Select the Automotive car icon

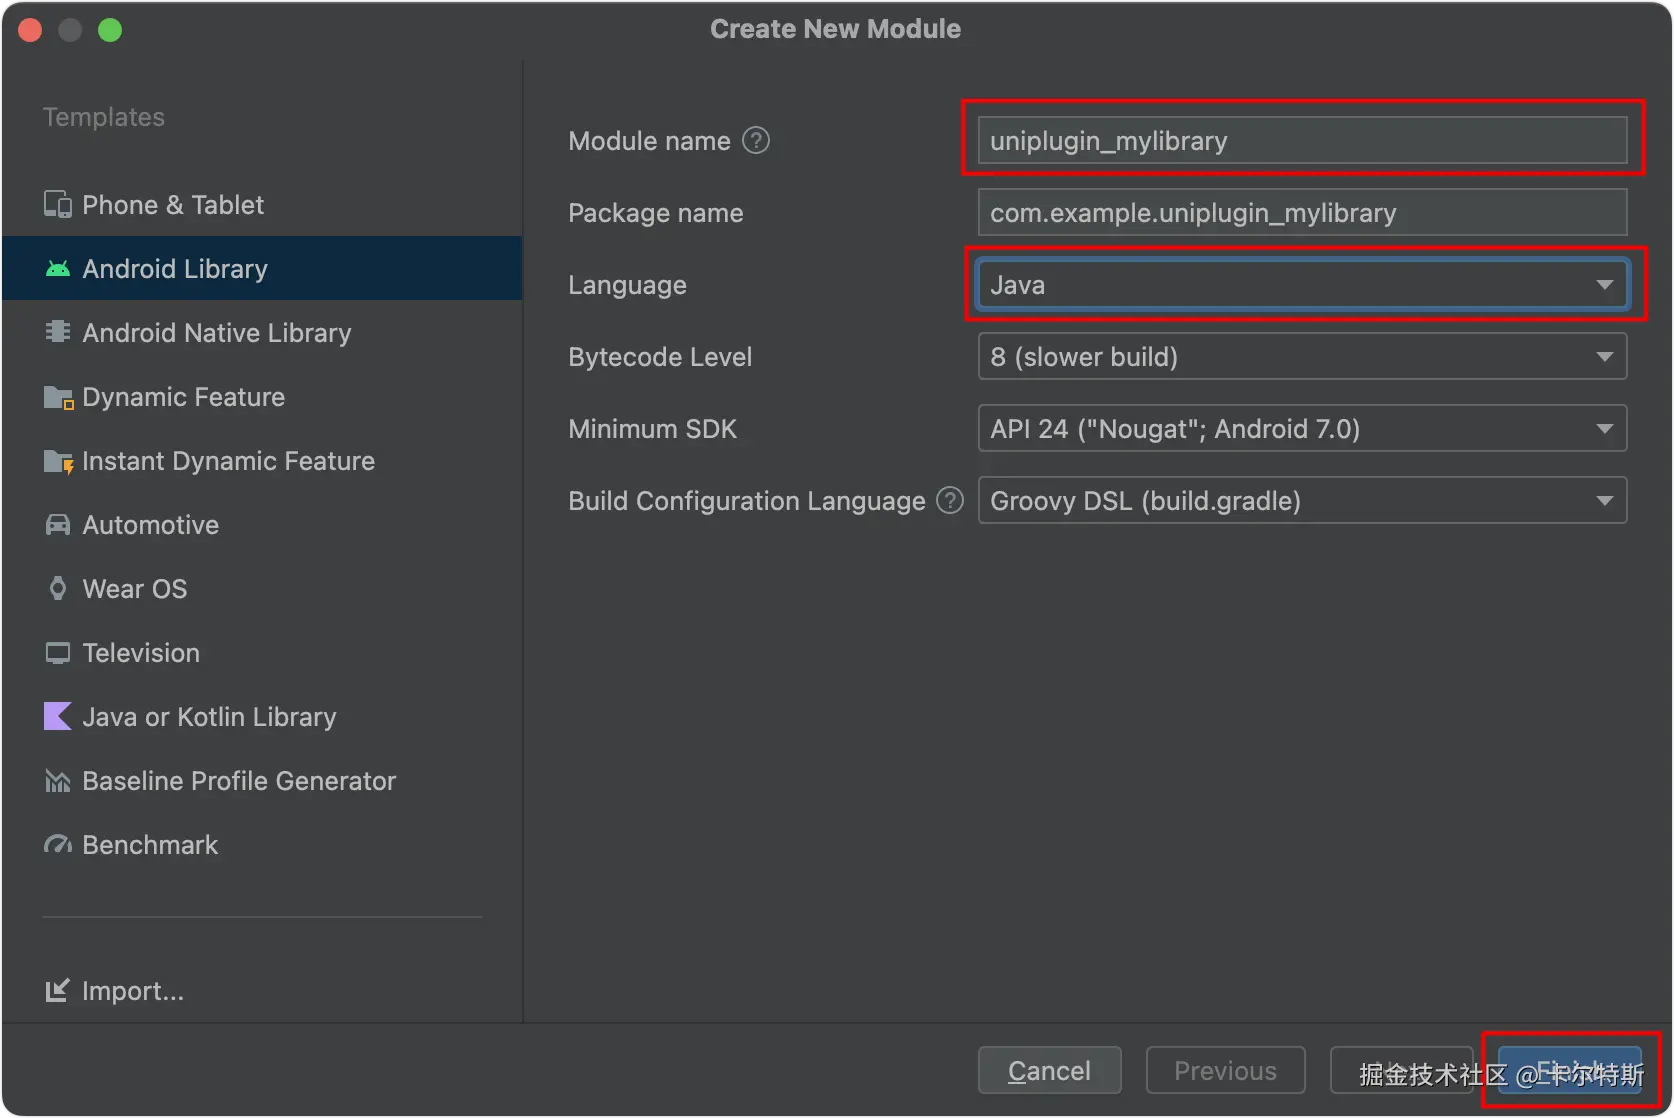(x=58, y=525)
